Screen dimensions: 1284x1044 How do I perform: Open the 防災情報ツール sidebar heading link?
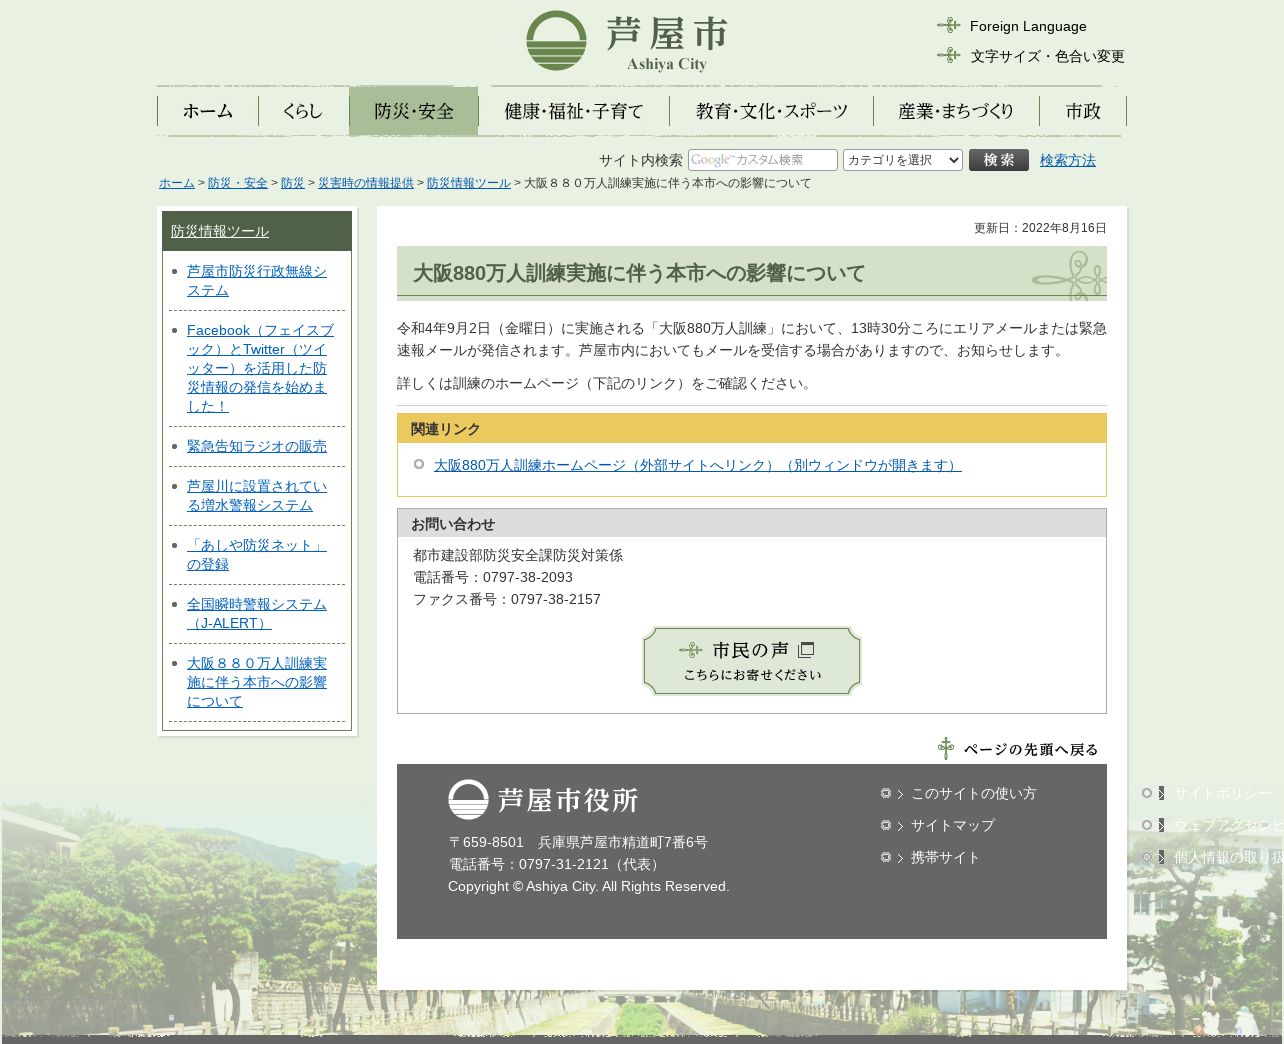point(220,231)
